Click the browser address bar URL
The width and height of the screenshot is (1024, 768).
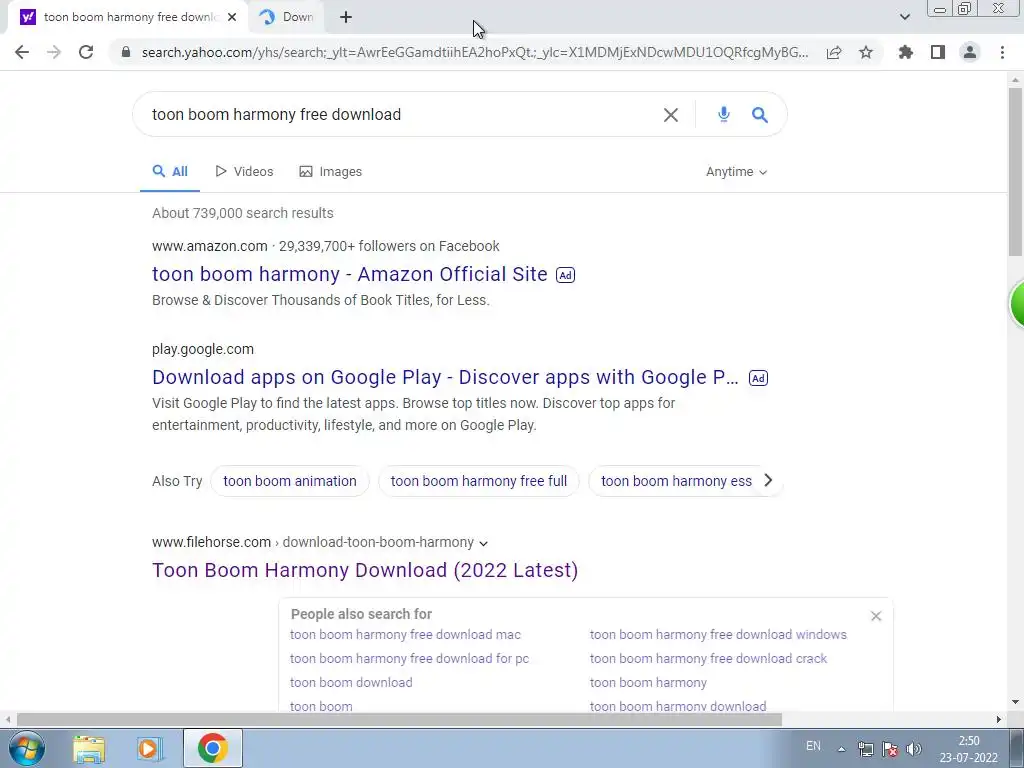(x=475, y=52)
